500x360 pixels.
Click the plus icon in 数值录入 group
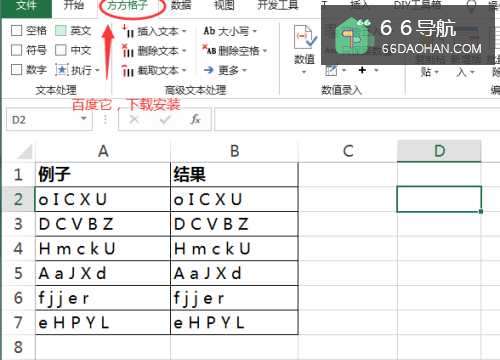(x=362, y=70)
